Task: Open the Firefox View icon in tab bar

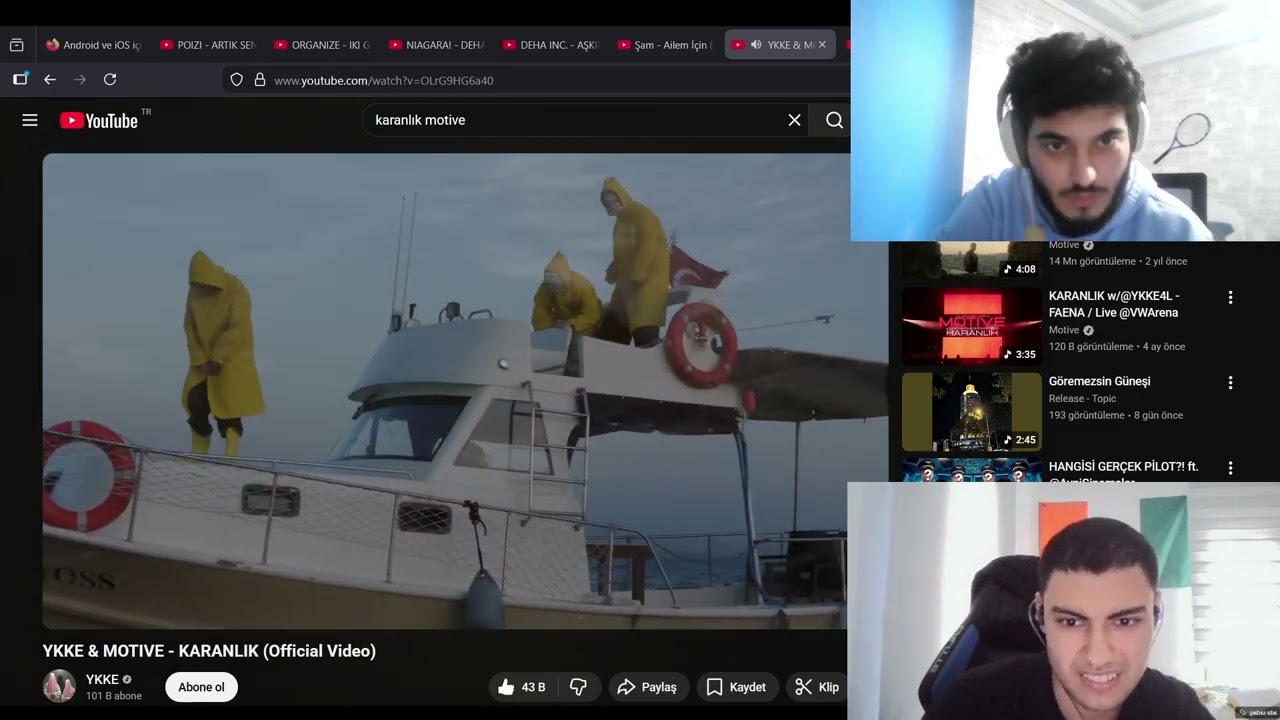Action: [16, 45]
